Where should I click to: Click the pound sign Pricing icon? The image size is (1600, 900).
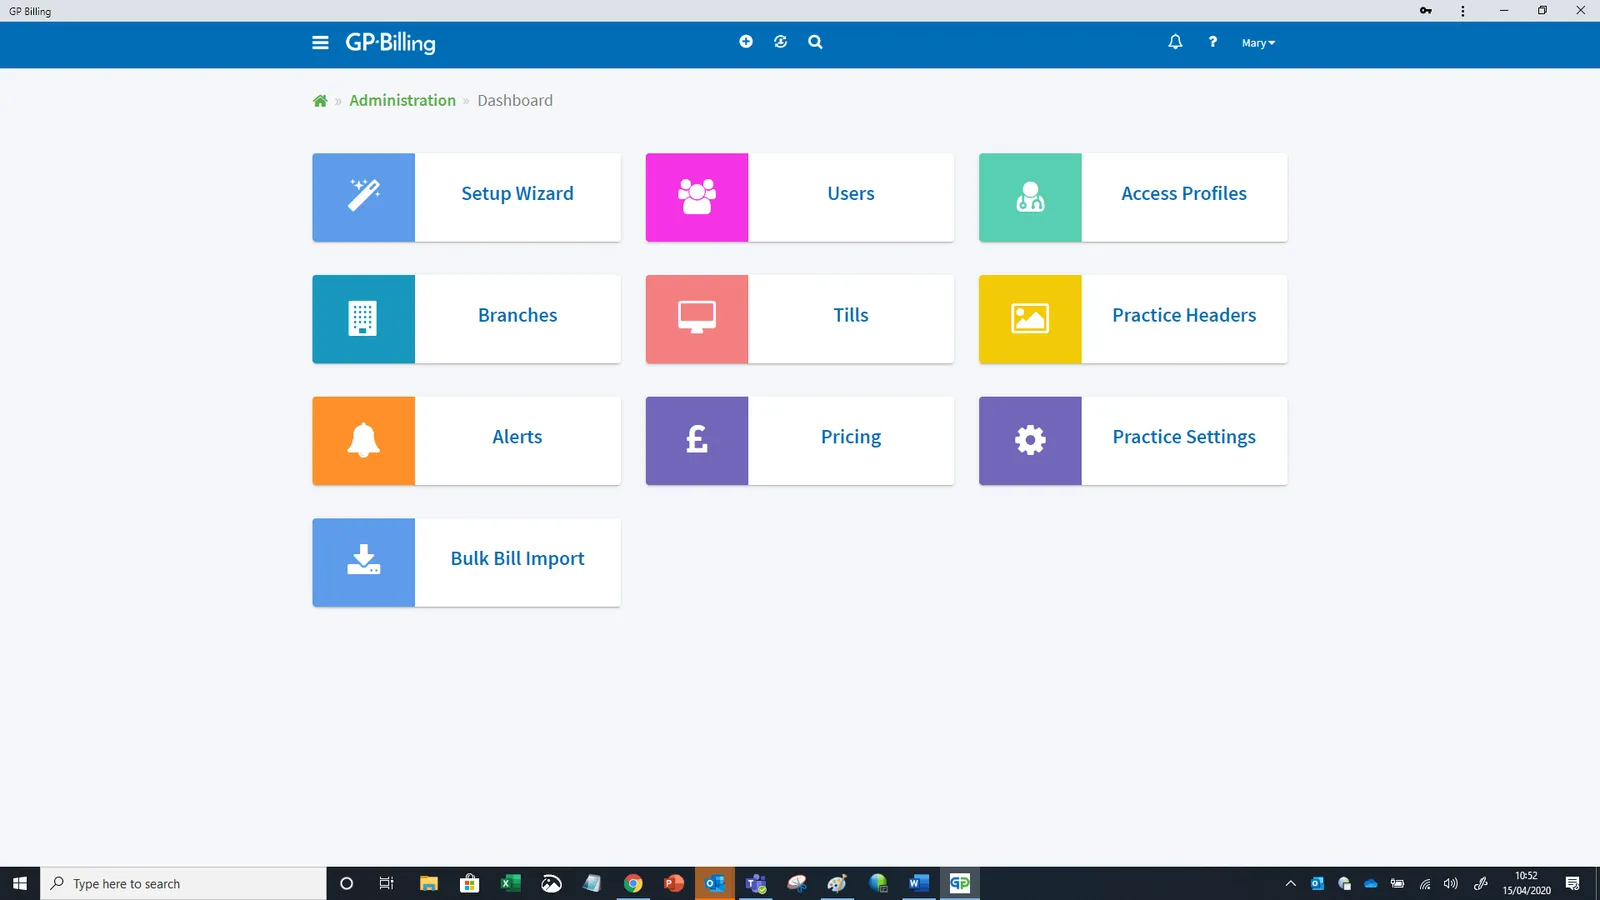(697, 441)
